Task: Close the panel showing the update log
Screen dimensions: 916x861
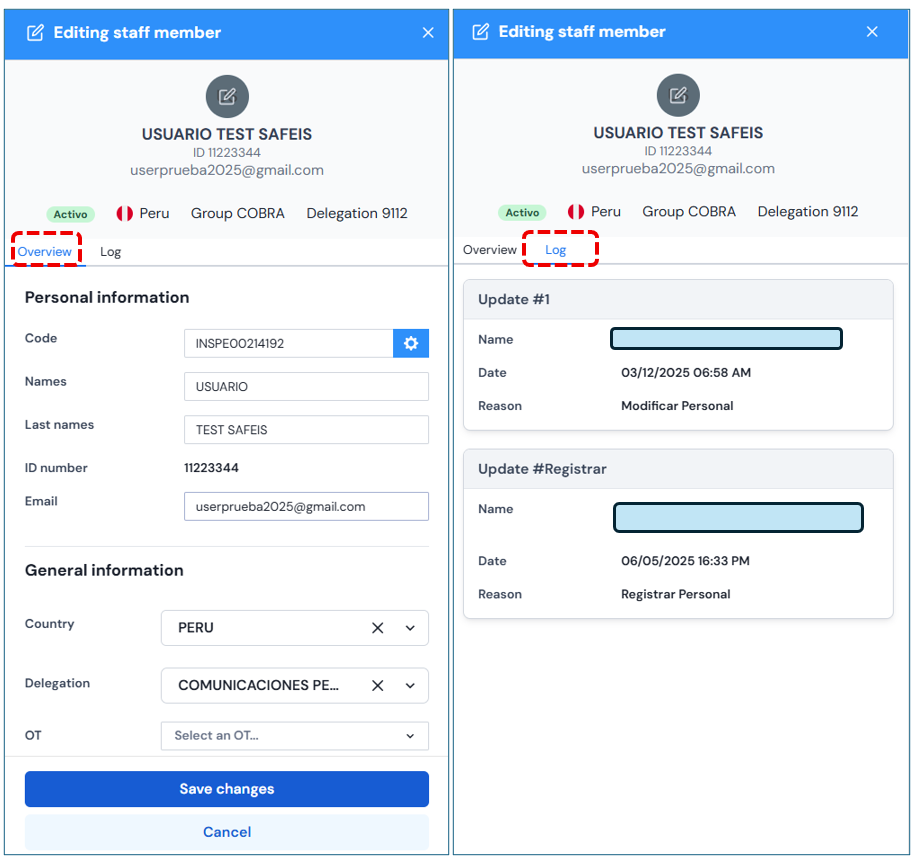Action: pyautogui.click(x=872, y=32)
